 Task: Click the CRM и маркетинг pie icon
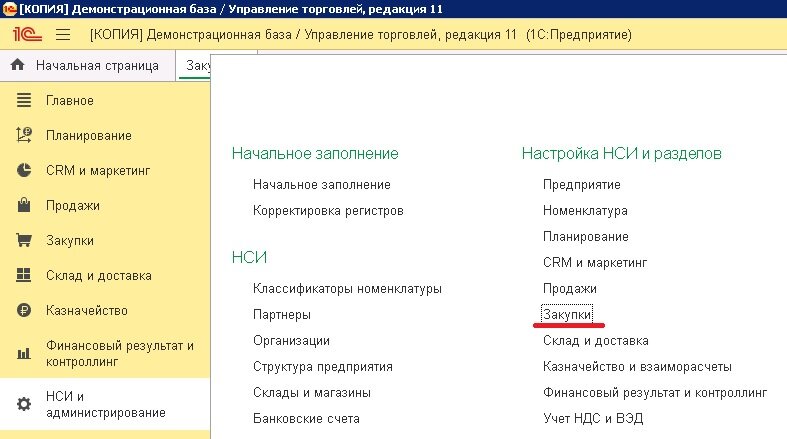pyautogui.click(x=24, y=170)
